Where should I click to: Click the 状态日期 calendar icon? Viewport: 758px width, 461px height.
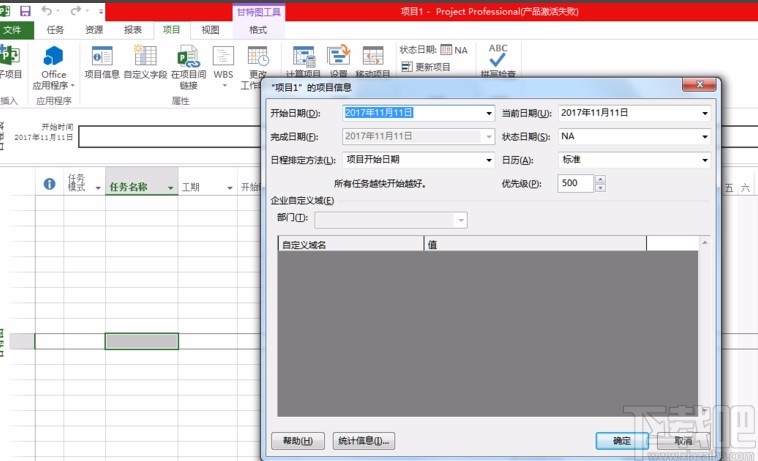click(446, 50)
